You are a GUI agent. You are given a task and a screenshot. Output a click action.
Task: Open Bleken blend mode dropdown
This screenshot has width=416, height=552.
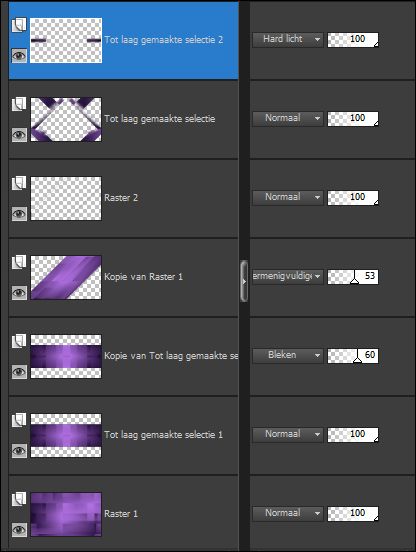tap(288, 355)
